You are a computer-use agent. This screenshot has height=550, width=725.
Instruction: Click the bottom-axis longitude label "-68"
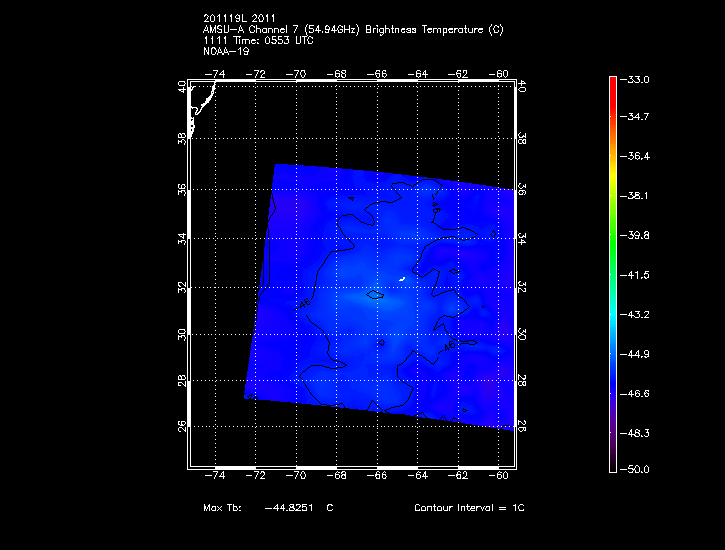[337, 475]
